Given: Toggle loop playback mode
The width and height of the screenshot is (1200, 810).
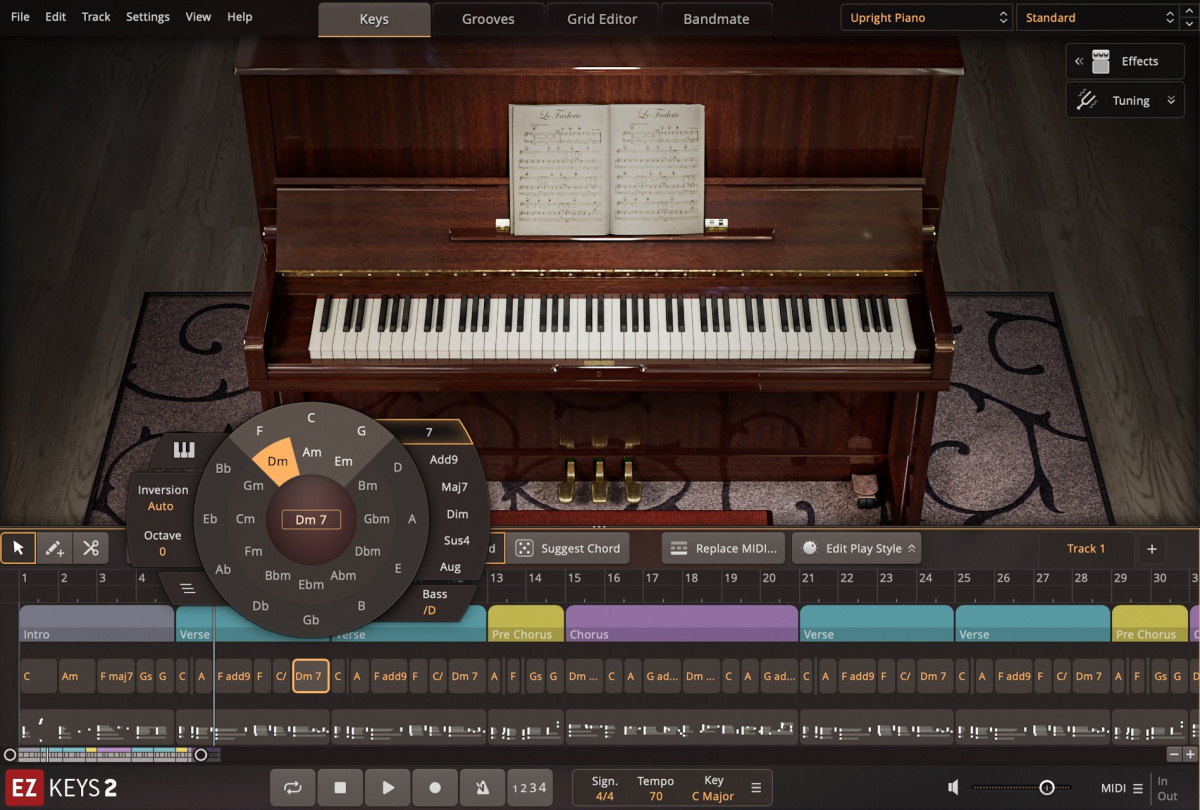Looking at the screenshot, I should [292, 787].
